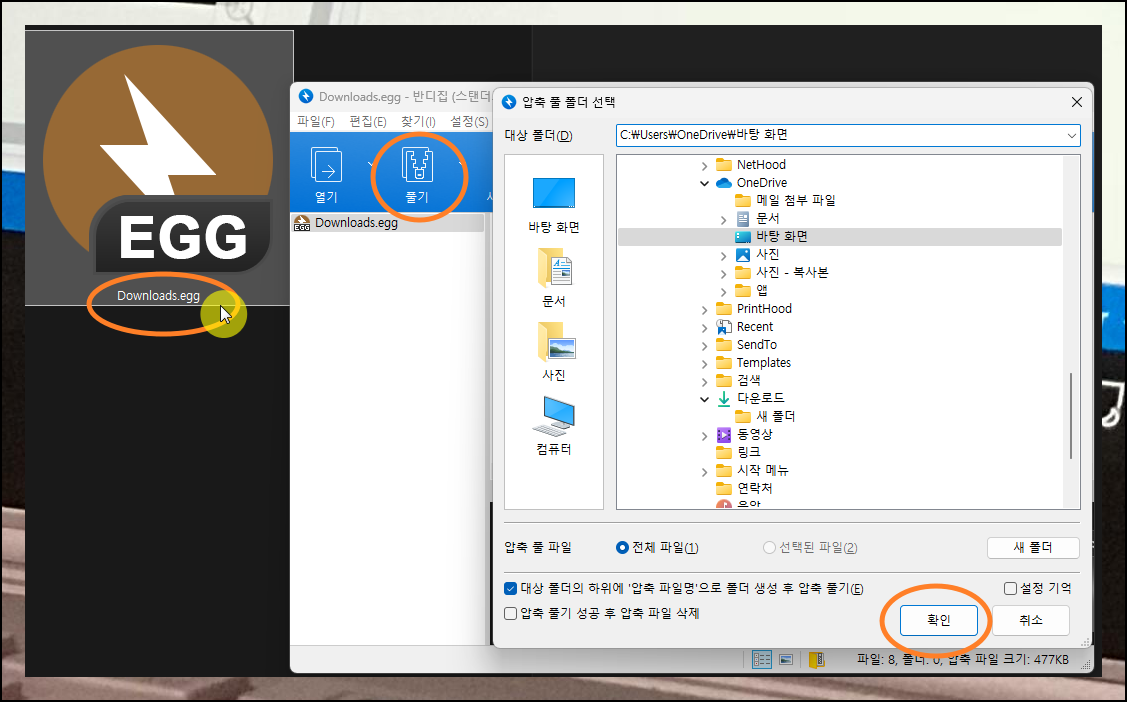Image resolution: width=1127 pixels, height=702 pixels.
Task: Confirm extraction with the 확인 button
Action: pos(939,620)
